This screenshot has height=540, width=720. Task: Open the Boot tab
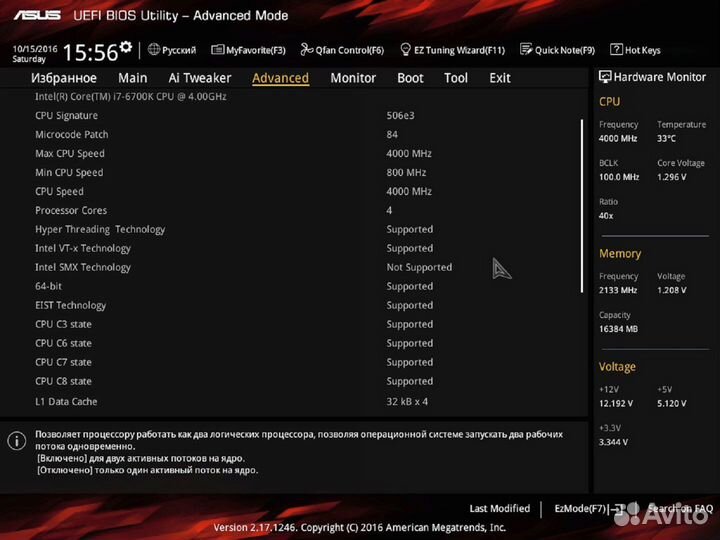point(411,78)
